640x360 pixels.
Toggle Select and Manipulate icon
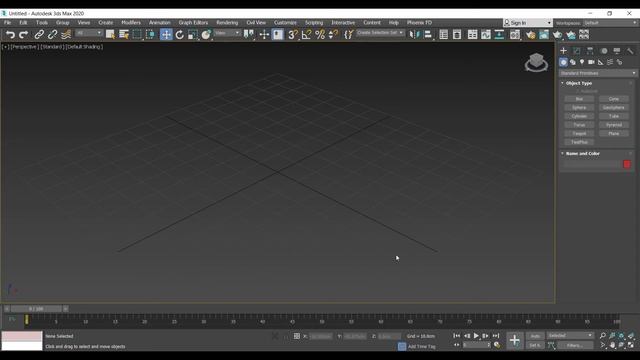coord(264,35)
